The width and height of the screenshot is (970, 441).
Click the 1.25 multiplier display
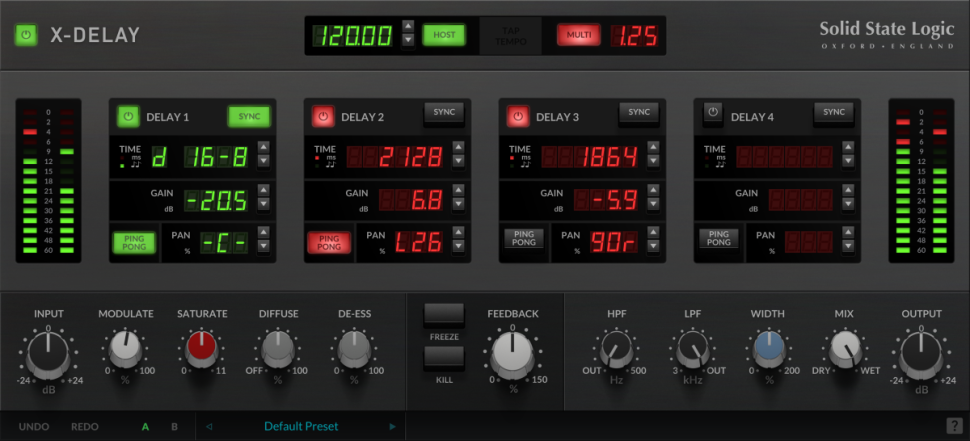[635, 35]
